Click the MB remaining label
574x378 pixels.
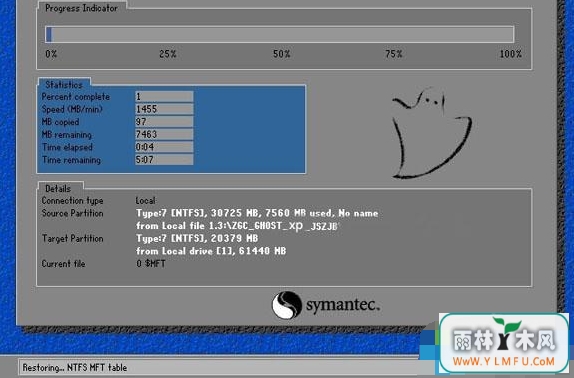(x=66, y=135)
